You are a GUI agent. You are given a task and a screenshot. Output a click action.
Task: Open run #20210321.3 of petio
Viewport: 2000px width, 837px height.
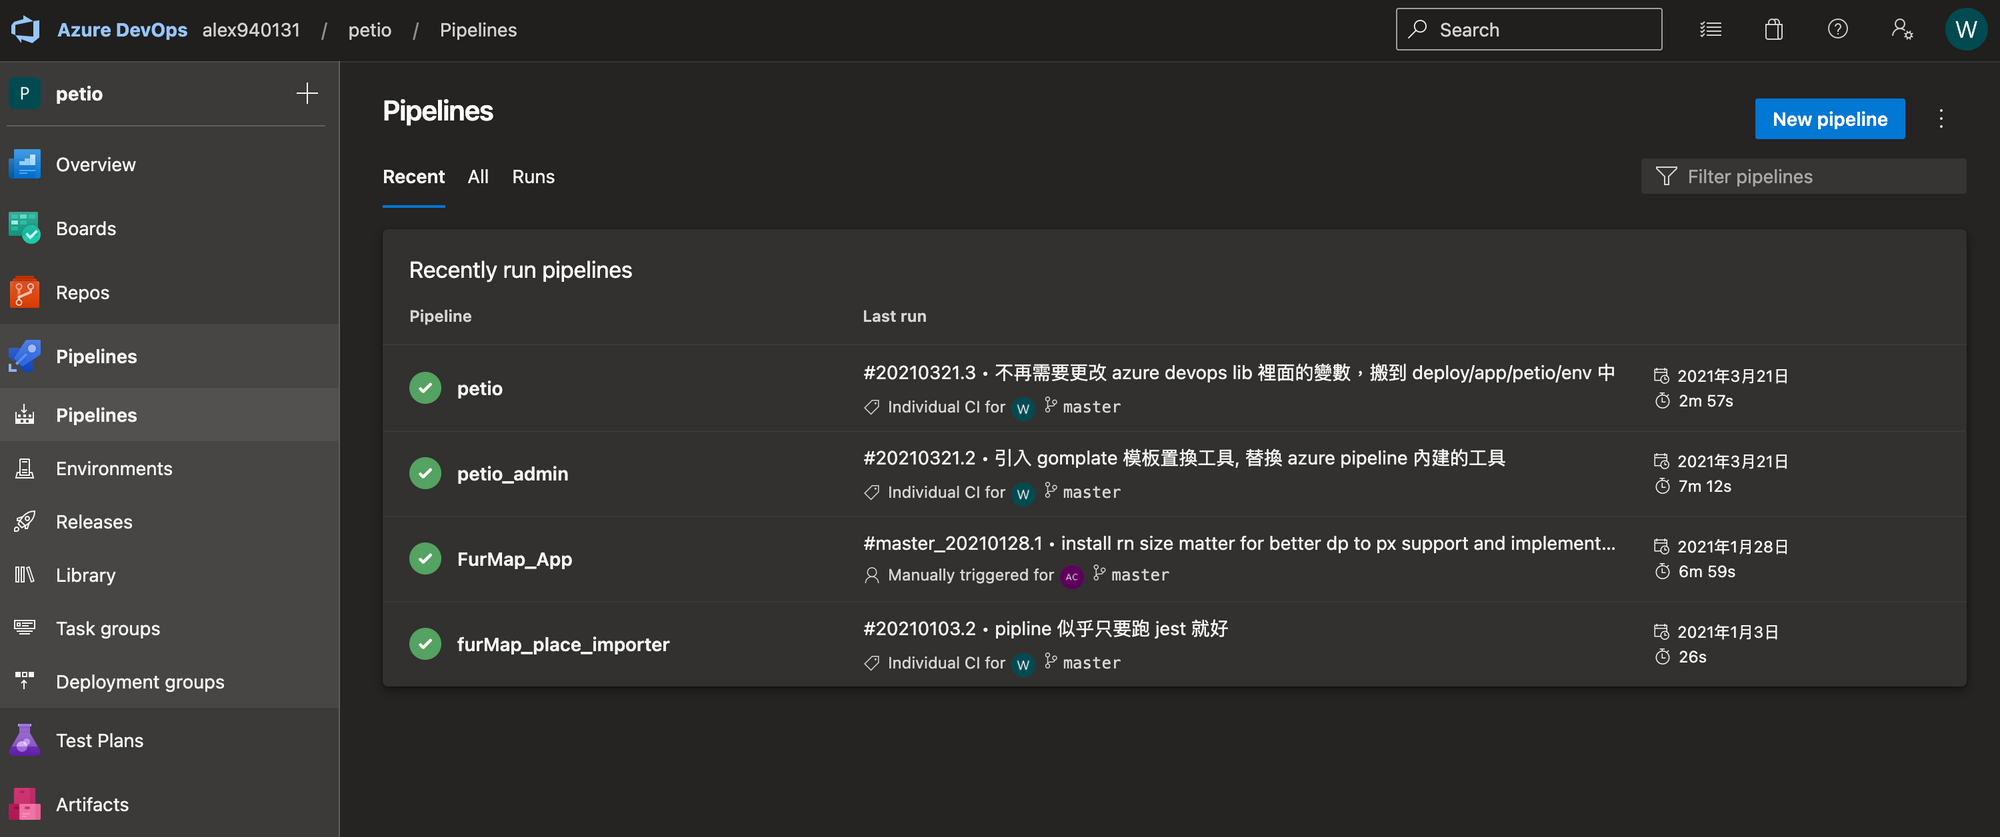click(x=1239, y=373)
